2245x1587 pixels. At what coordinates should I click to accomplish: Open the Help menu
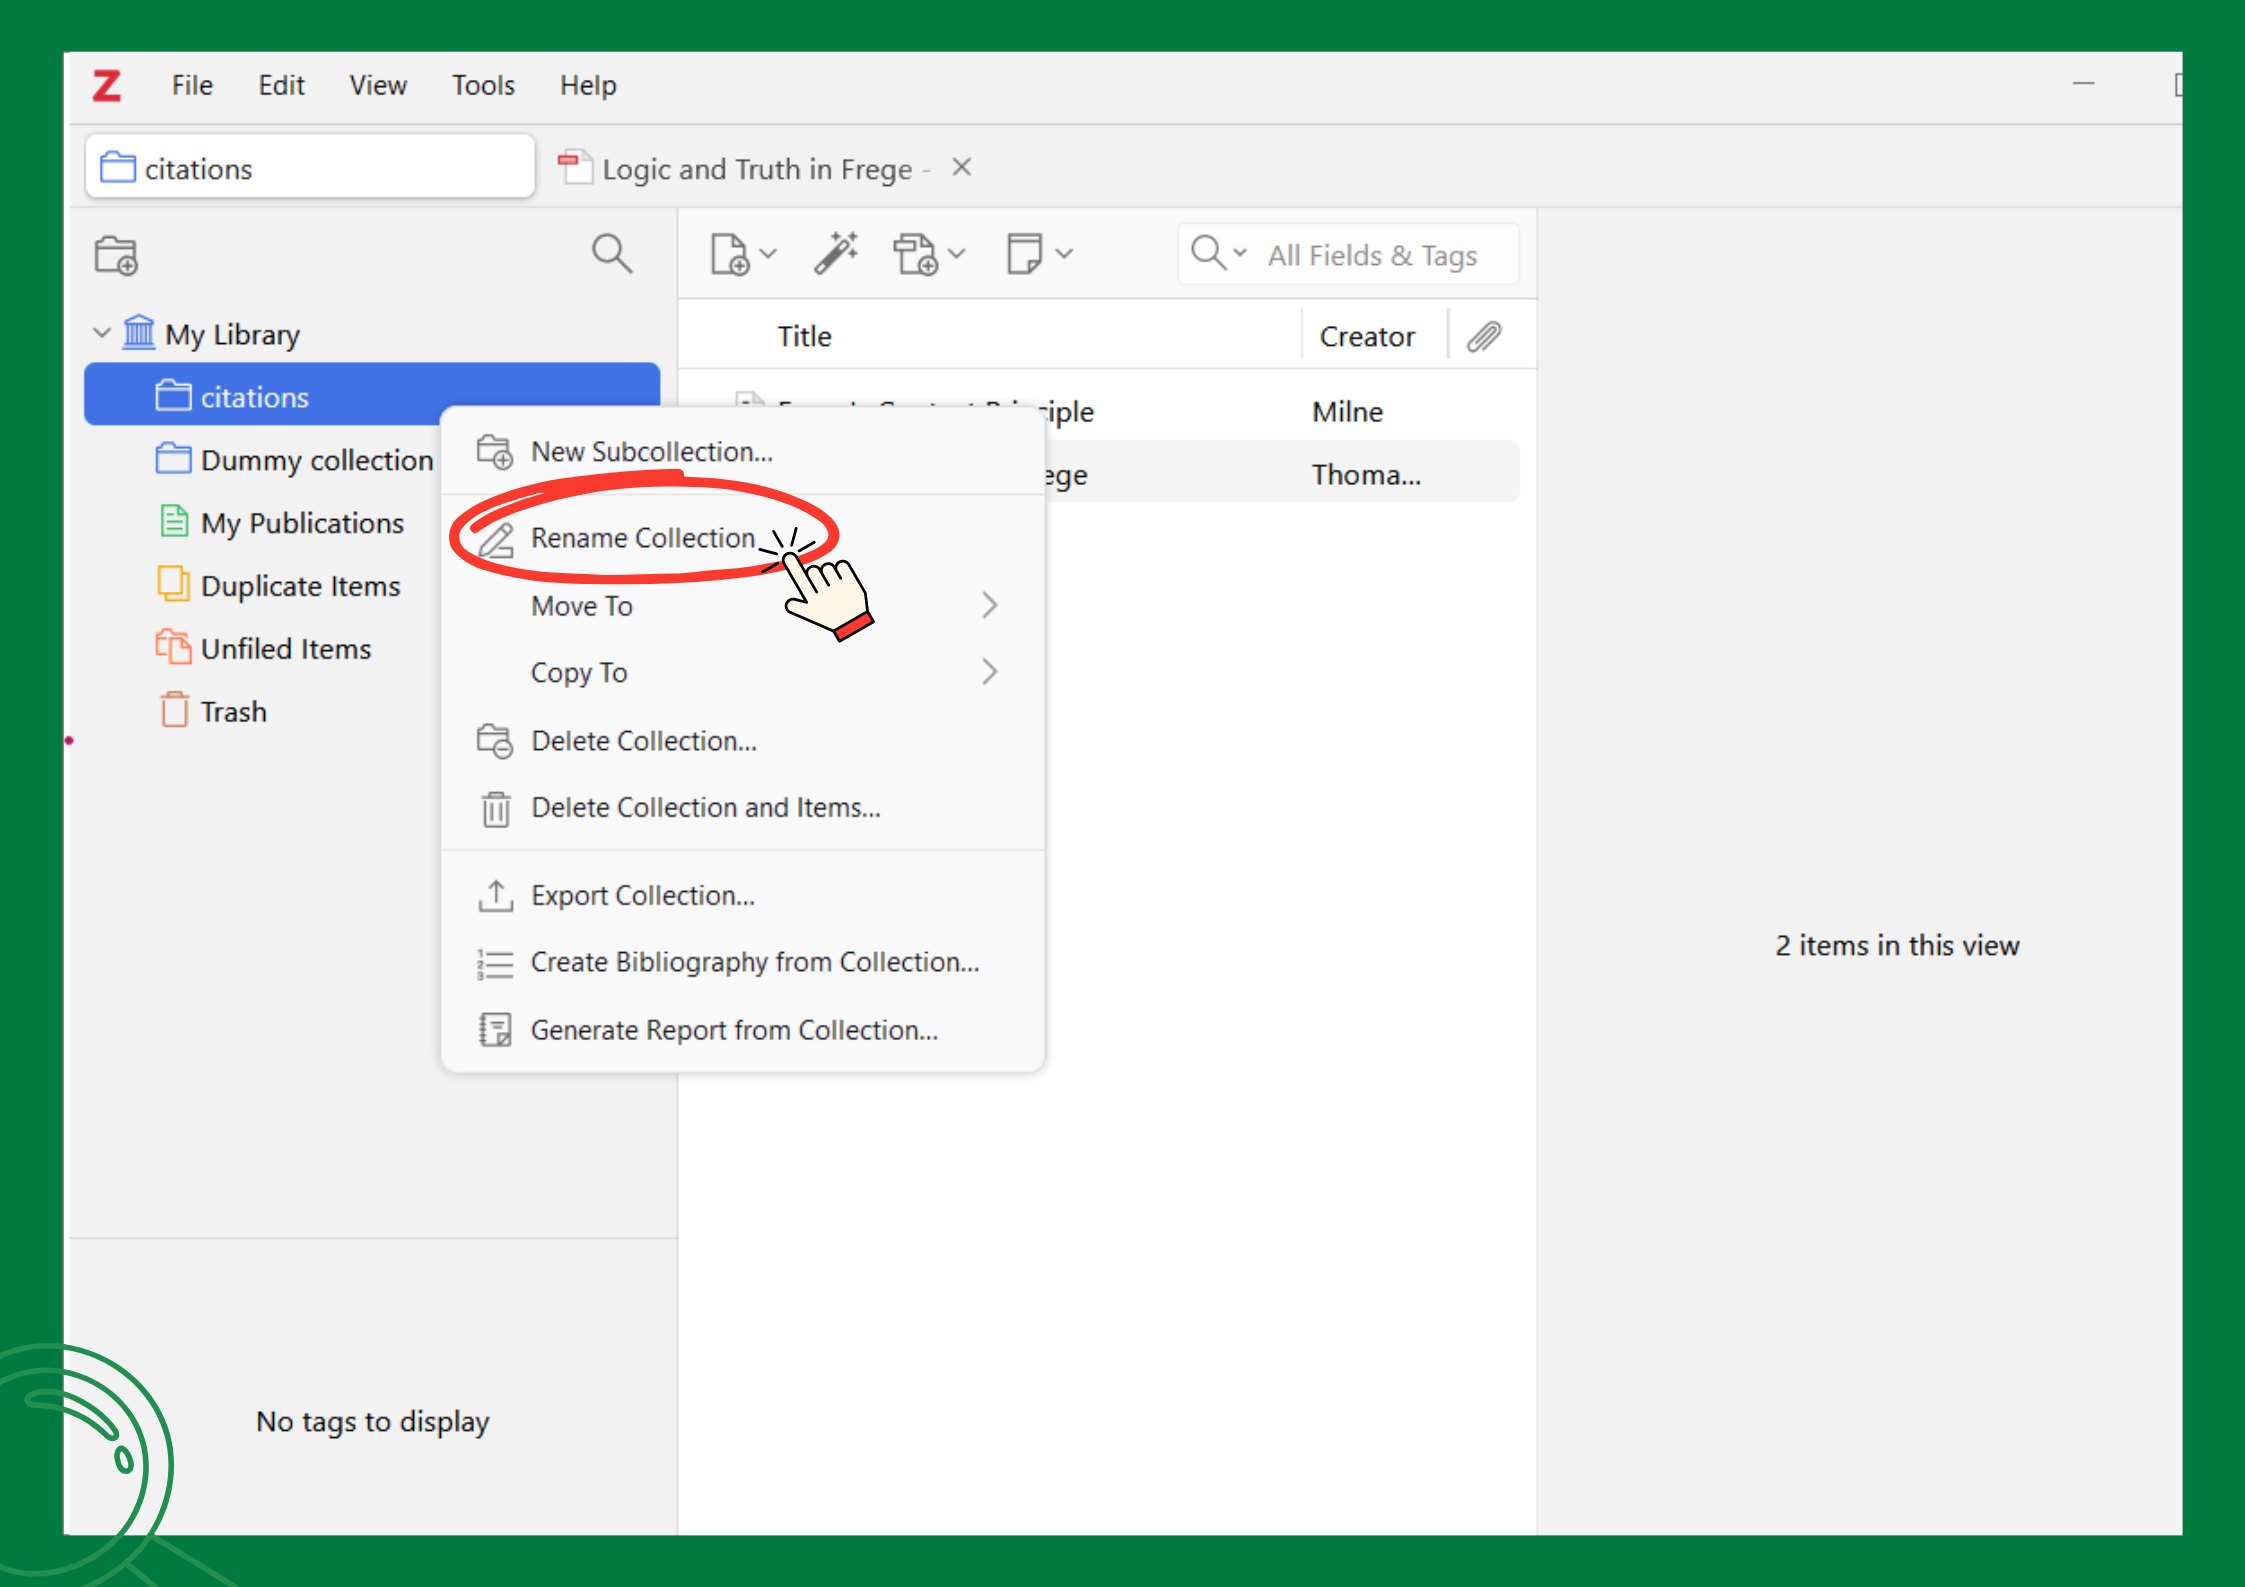pos(588,86)
